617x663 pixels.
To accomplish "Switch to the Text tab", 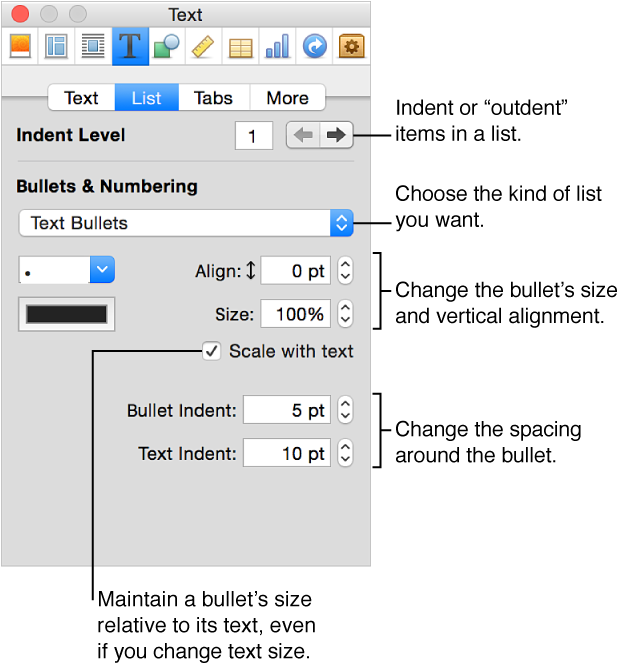I will click(x=81, y=98).
